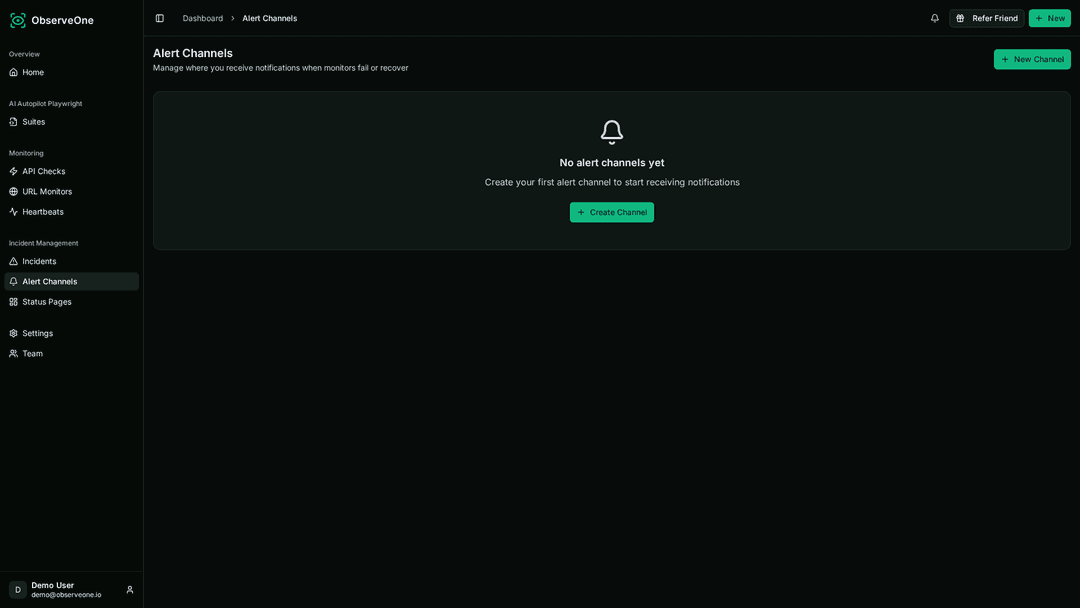1080x608 pixels.
Task: Open Heartbeats monitoring
Action: pos(72,212)
